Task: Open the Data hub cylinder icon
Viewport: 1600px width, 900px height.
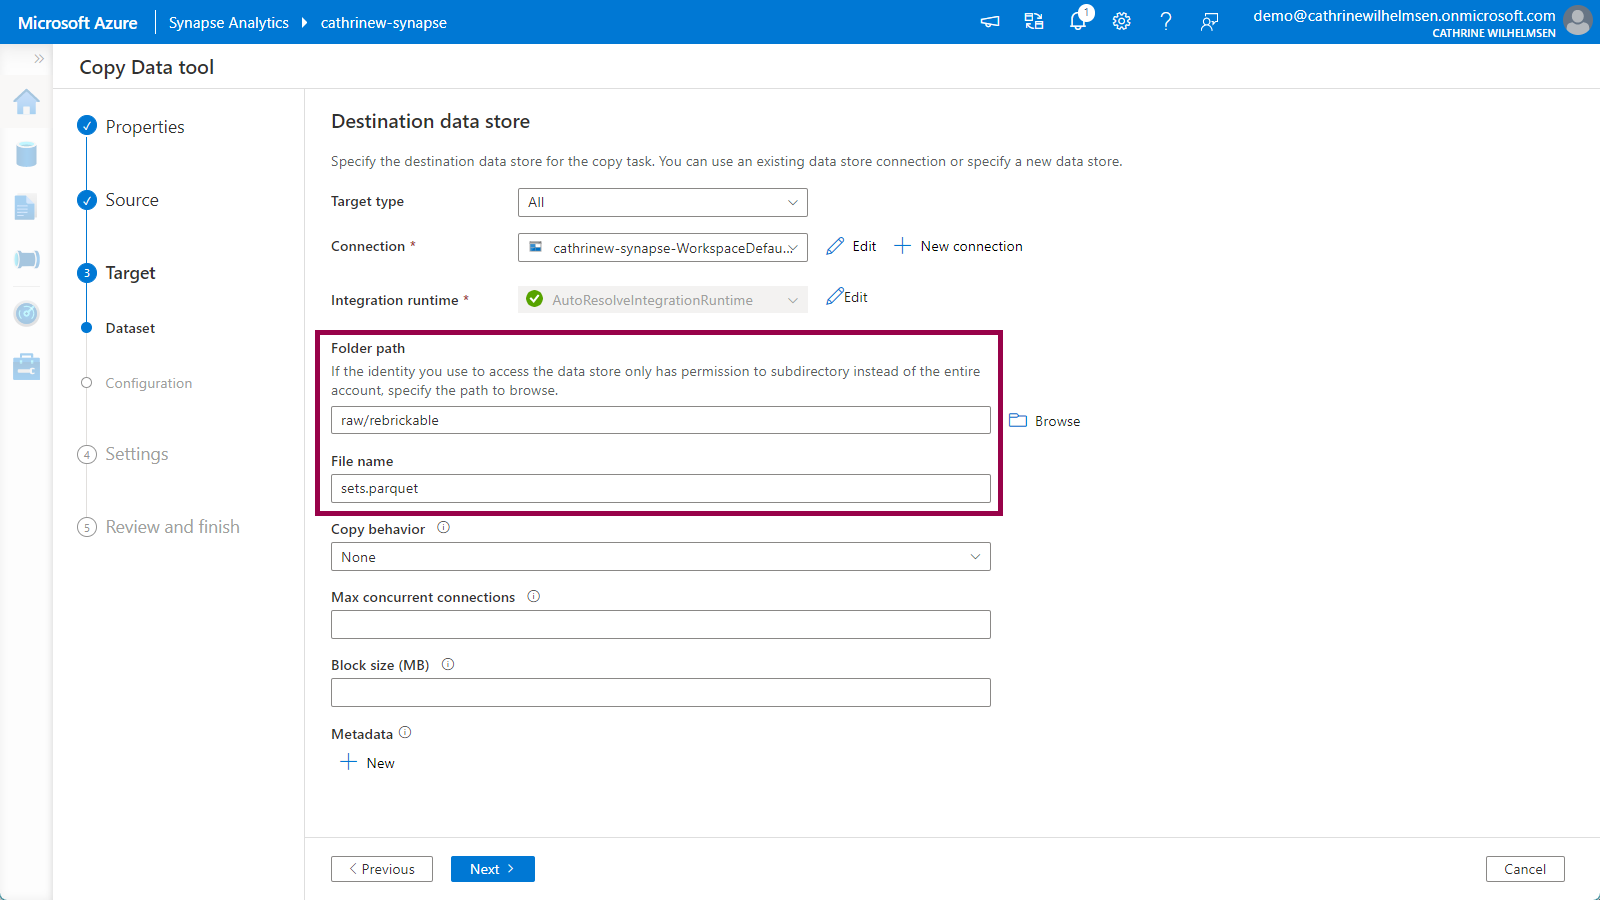Action: [27, 154]
